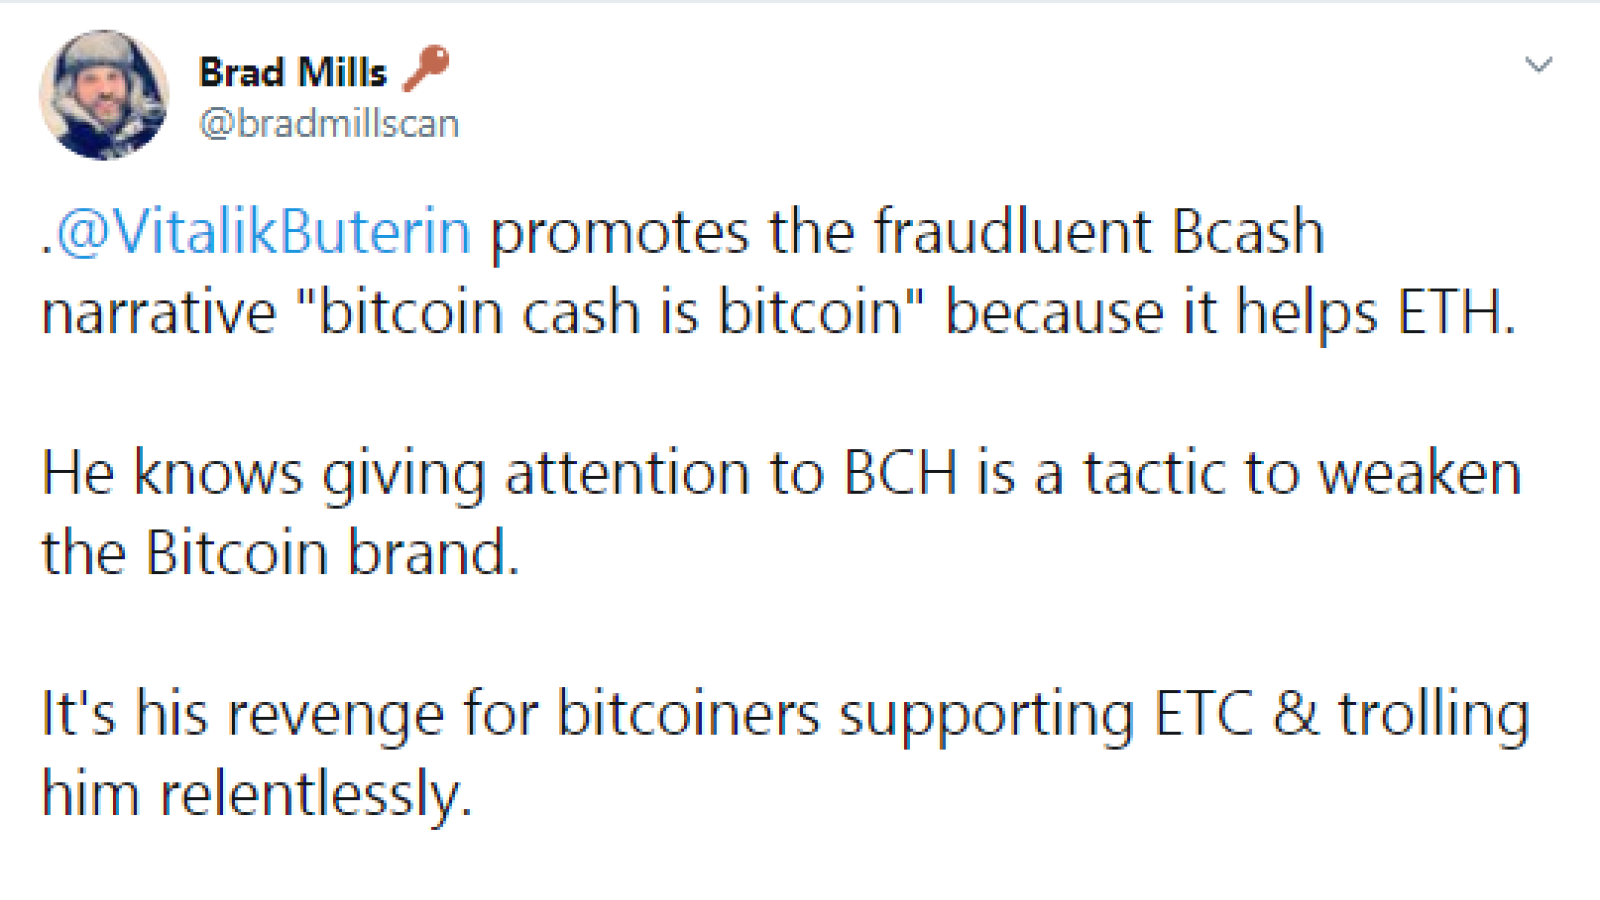
Task: Click the word "relentlessly." at tweet end
Action: point(315,796)
